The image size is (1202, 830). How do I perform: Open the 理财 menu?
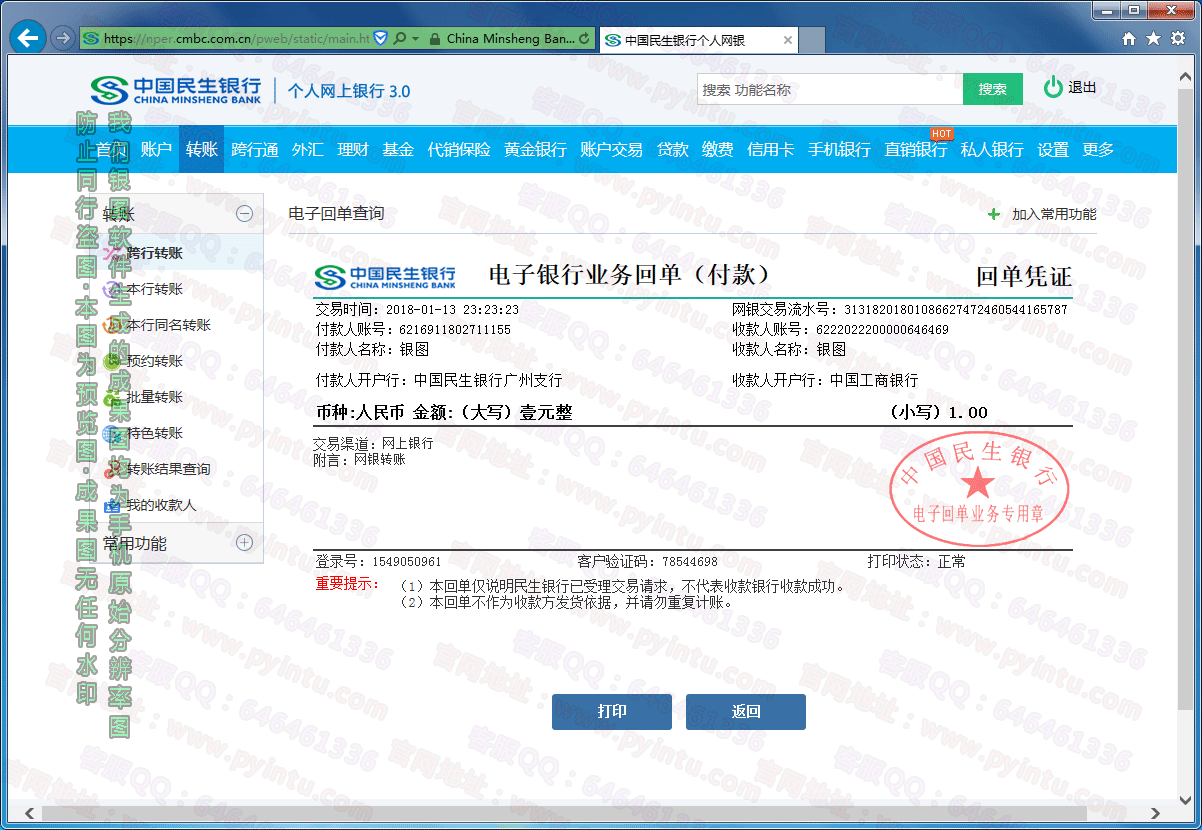pyautogui.click(x=353, y=149)
